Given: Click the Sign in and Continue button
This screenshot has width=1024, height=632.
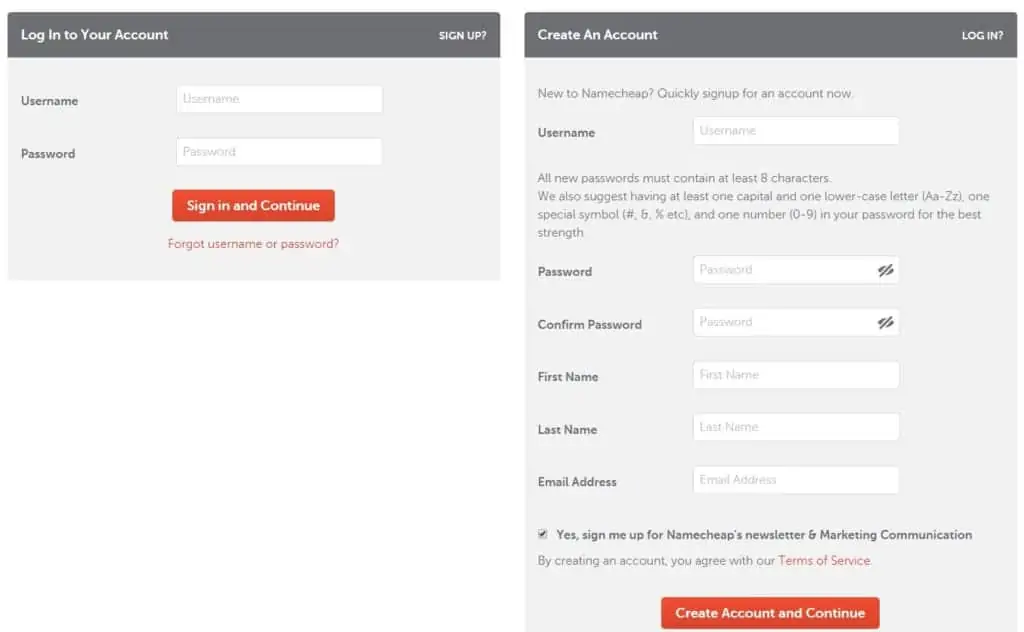Looking at the screenshot, I should 253,206.
